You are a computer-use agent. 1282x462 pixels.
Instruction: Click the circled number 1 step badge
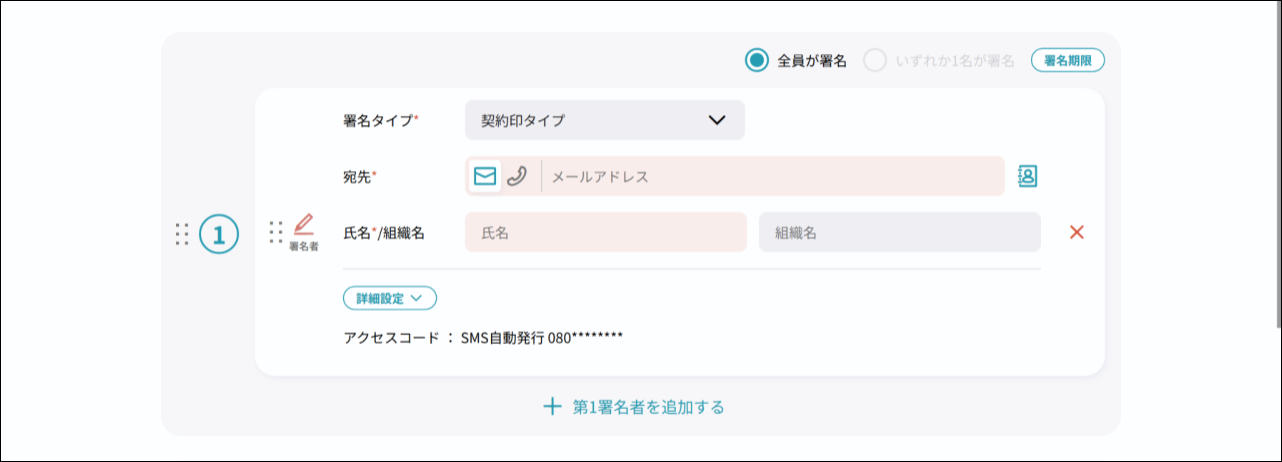(219, 234)
